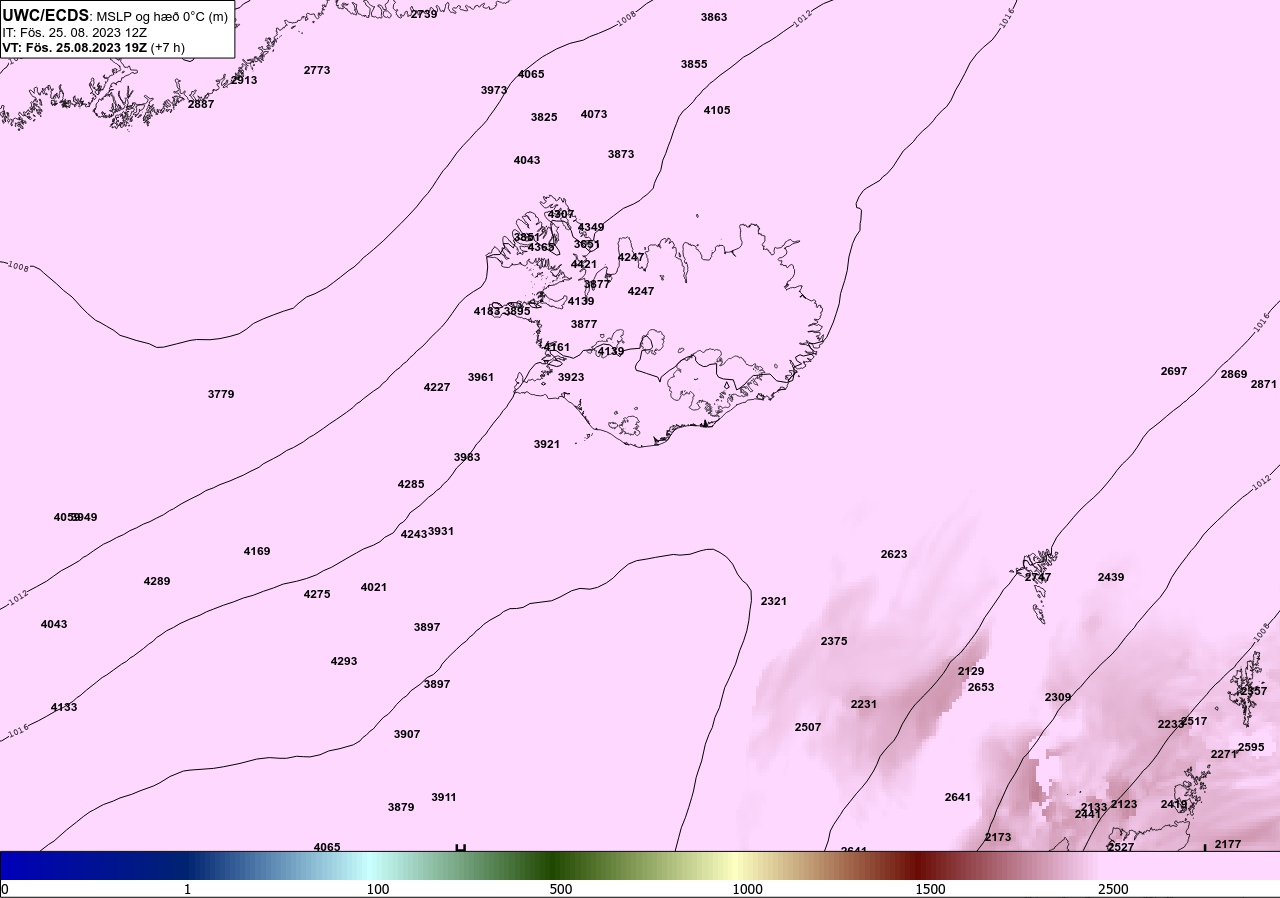Click the UWC/ECDS title text
Image resolution: width=1280 pixels, height=898 pixels.
pyautogui.click(x=46, y=16)
